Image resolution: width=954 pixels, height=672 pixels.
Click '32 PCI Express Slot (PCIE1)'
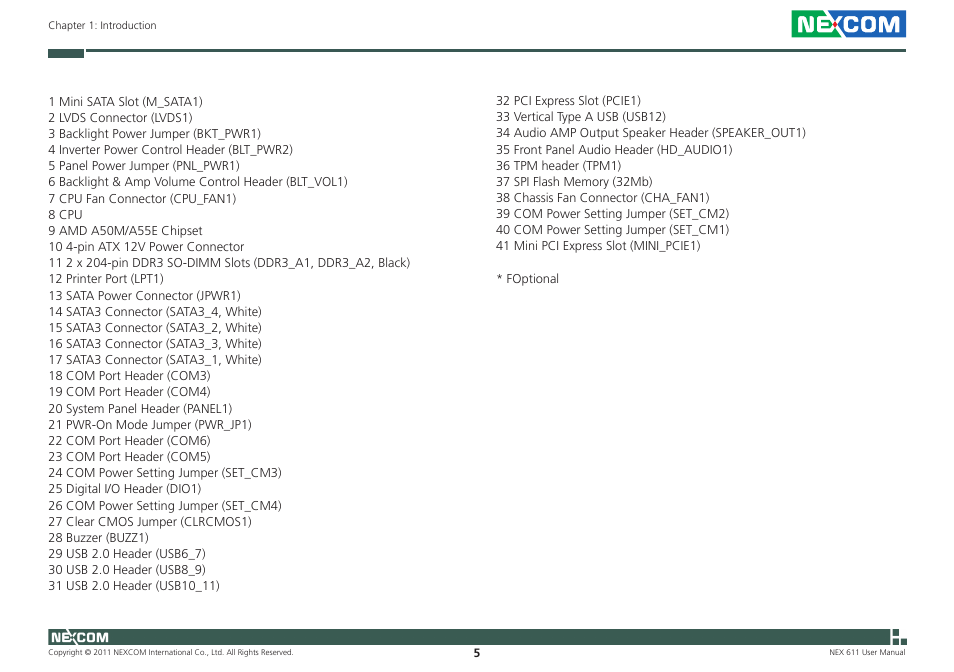(x=568, y=101)
